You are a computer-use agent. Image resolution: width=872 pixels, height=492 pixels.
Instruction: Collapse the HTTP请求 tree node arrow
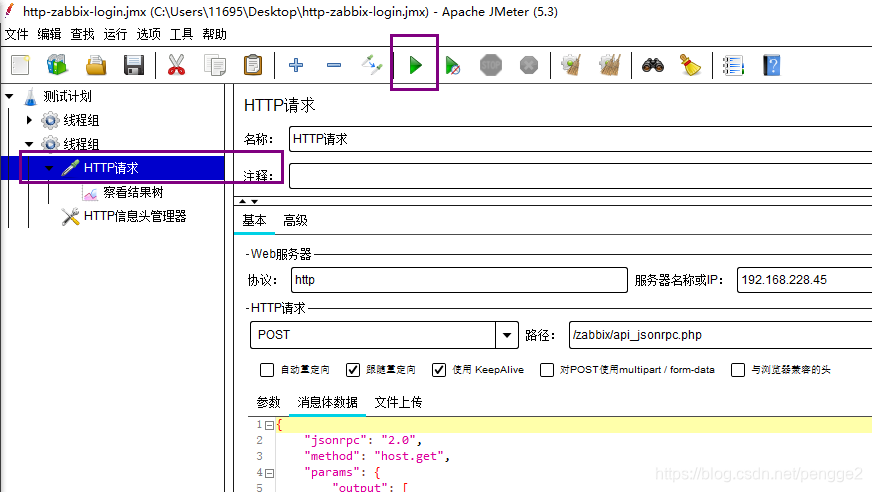pos(49,168)
